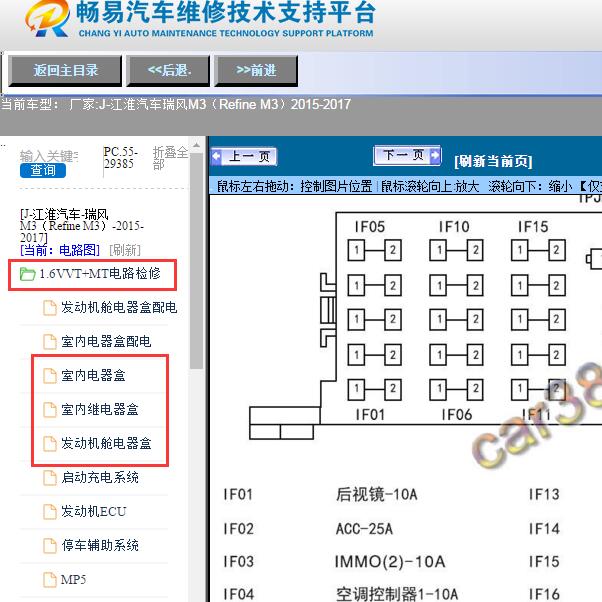
Task: Go to next page 下一页
Action: pos(407,155)
